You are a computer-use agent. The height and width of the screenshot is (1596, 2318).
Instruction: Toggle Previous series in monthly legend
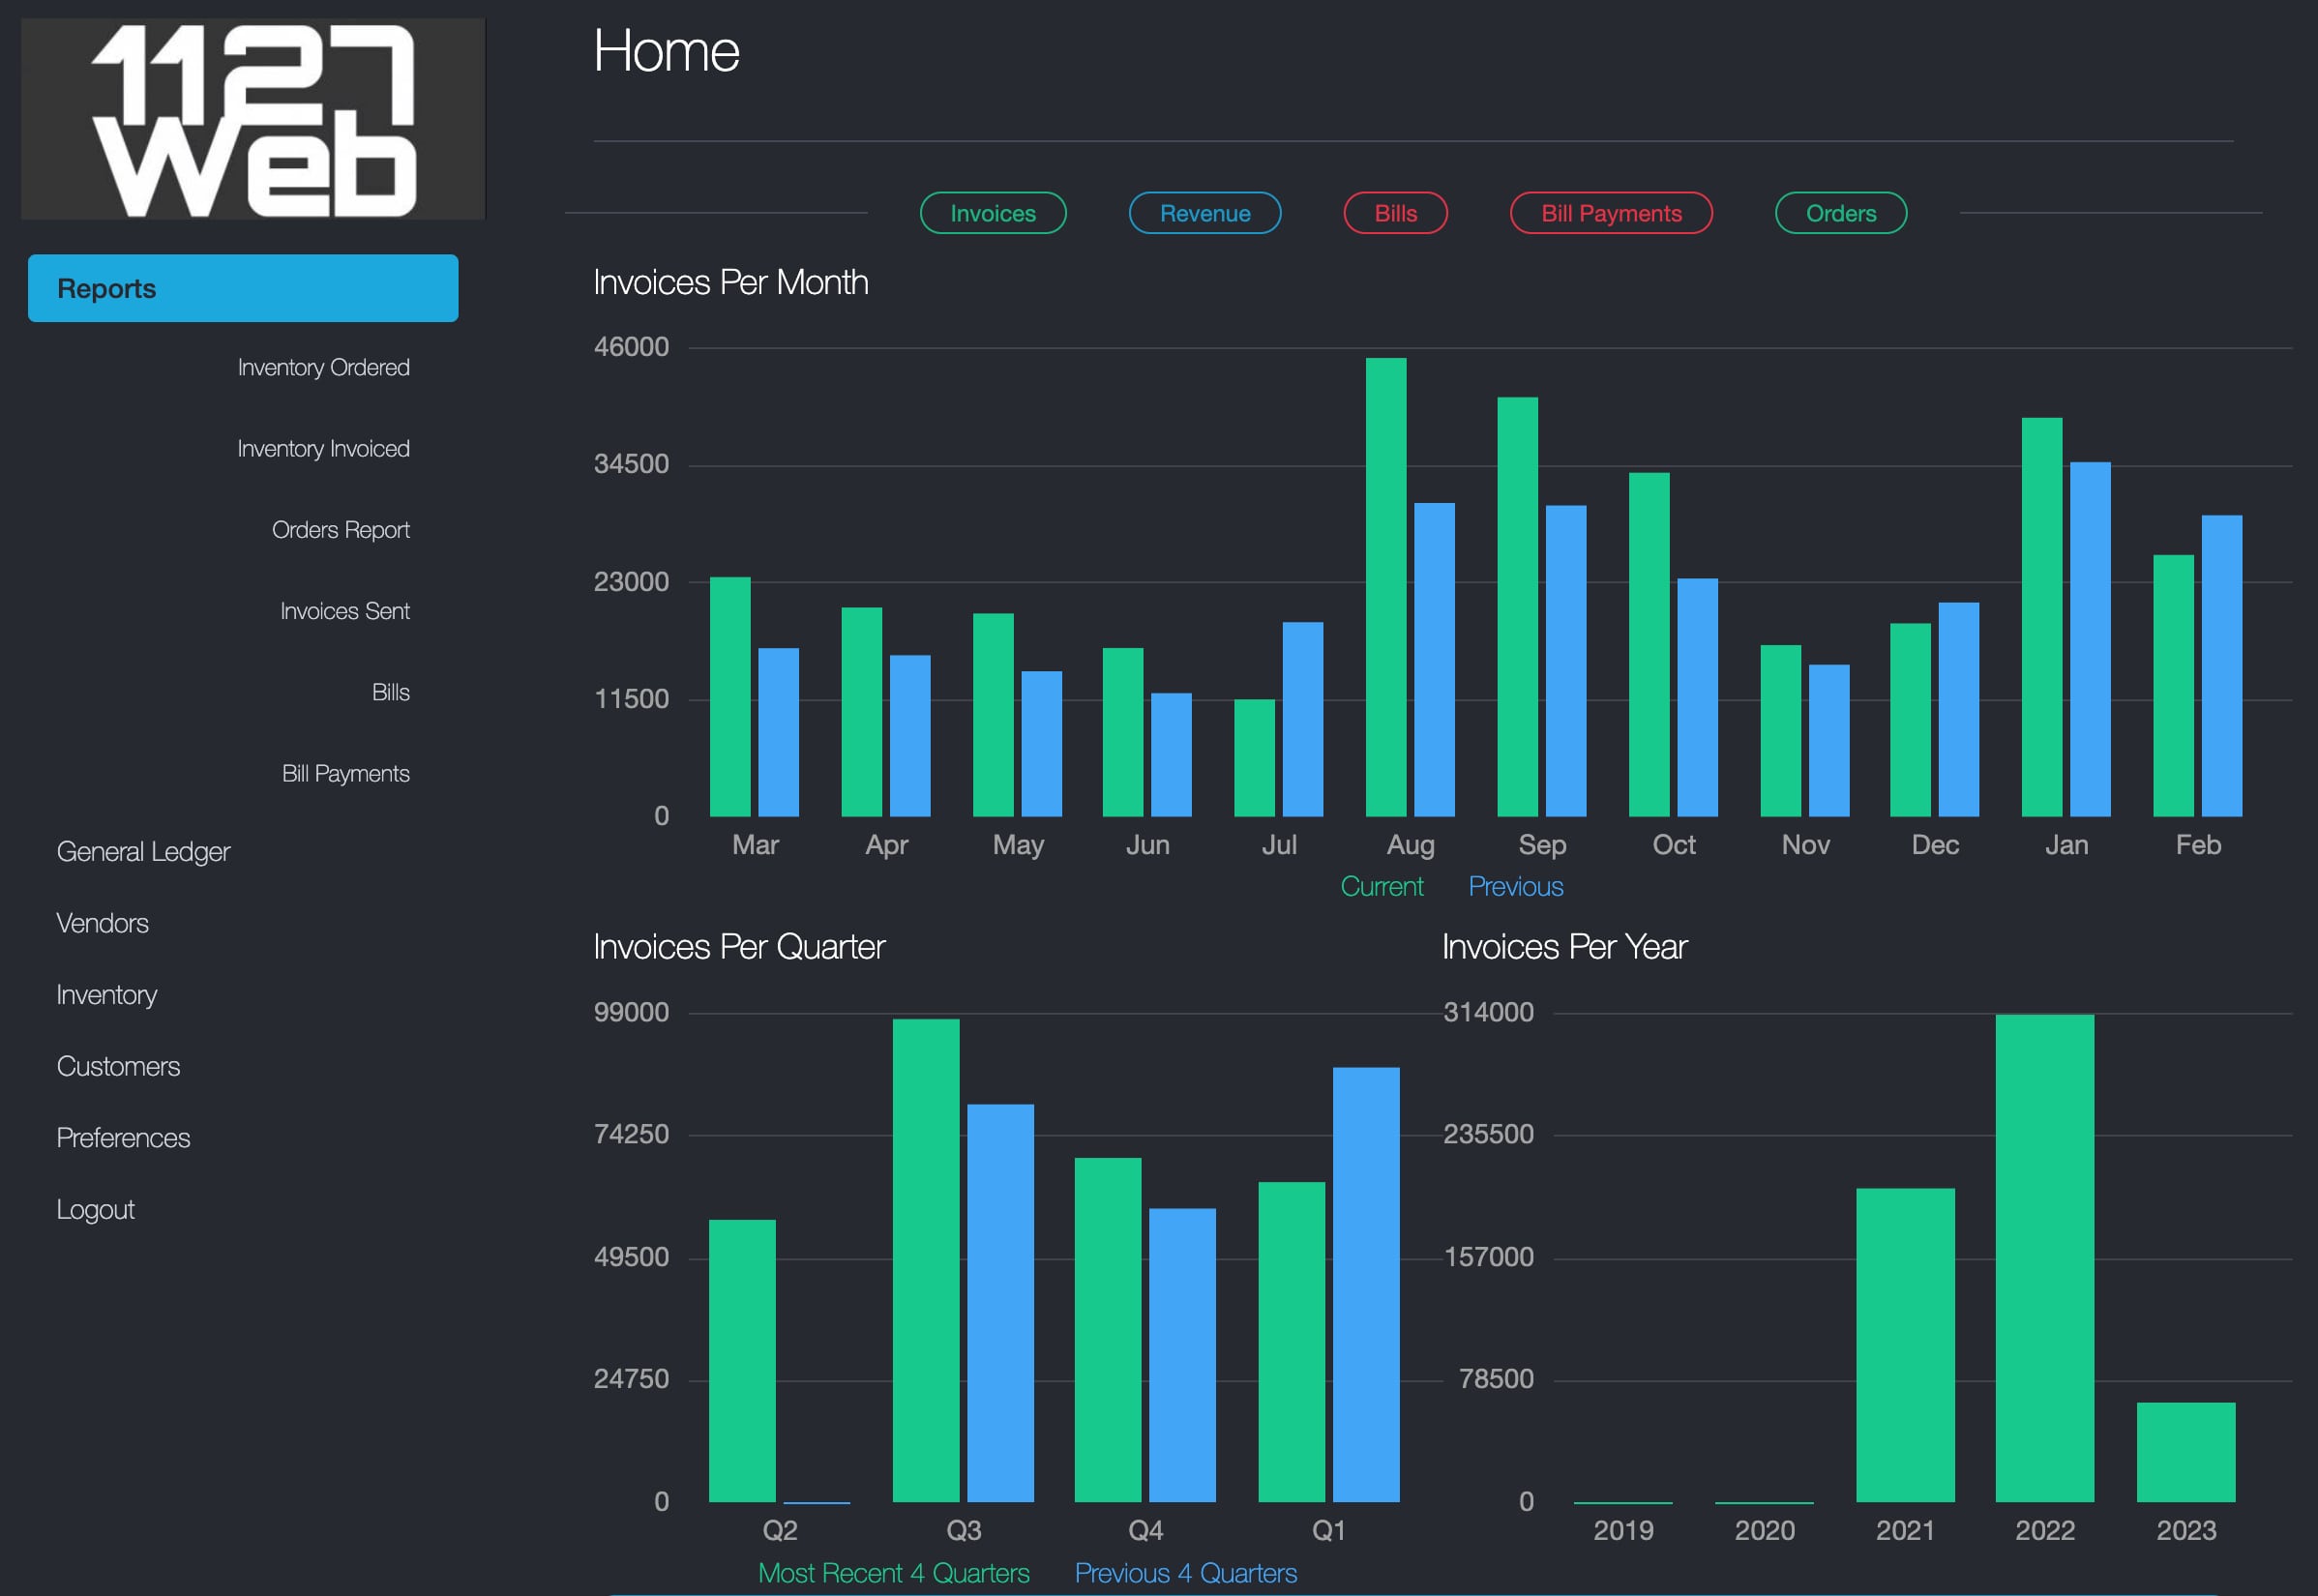[1515, 886]
